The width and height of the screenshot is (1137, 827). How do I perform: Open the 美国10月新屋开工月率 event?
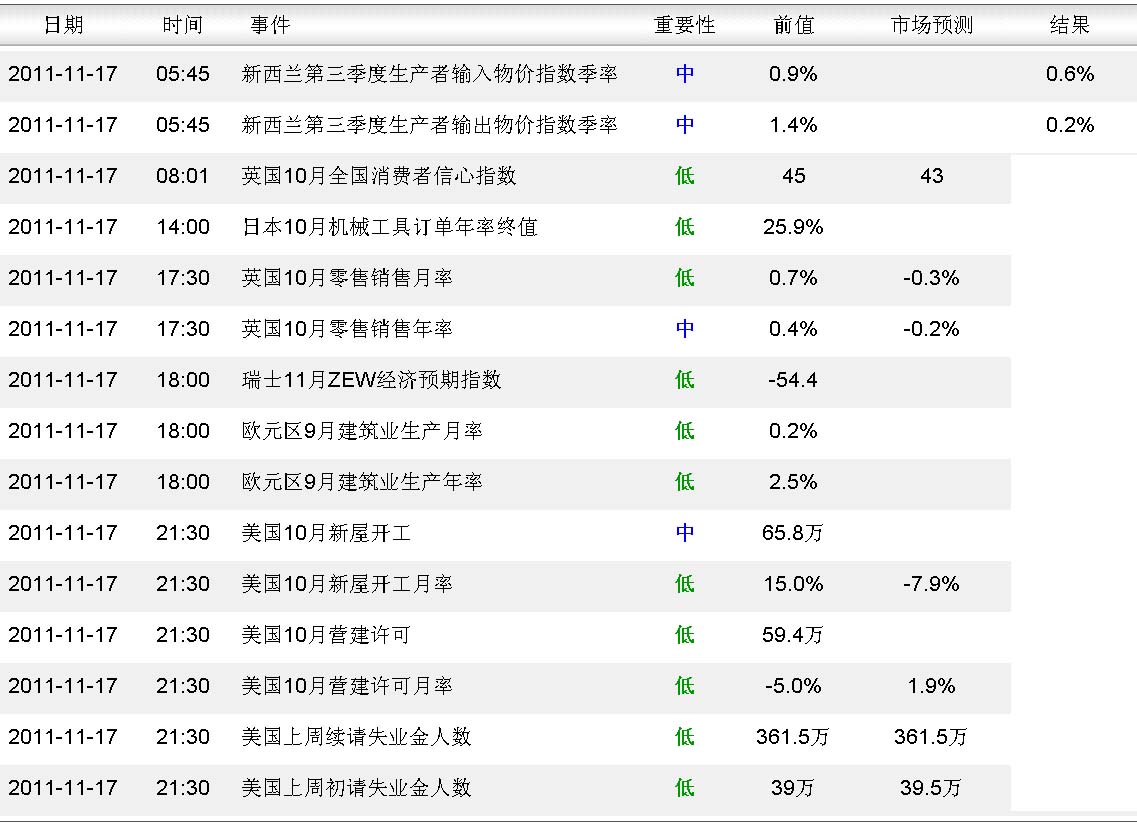347,584
